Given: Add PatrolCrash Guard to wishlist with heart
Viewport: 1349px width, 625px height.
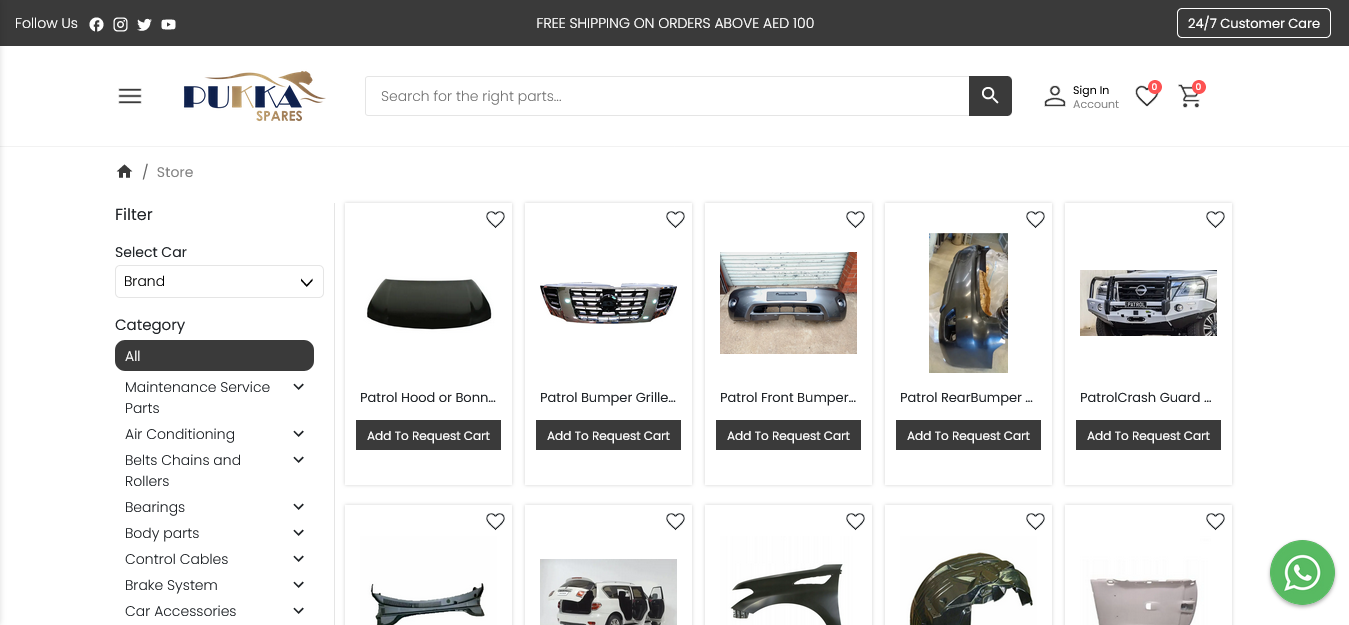Looking at the screenshot, I should [x=1215, y=220].
